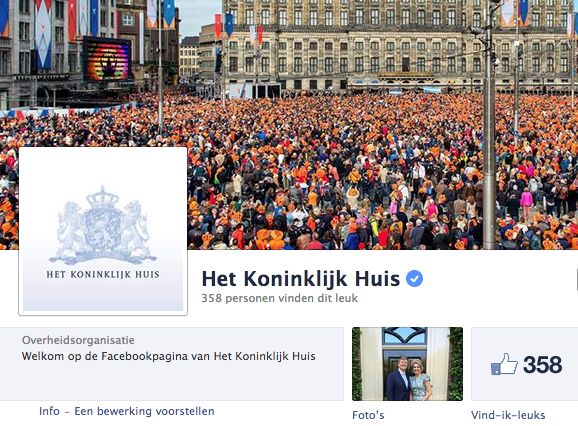Click the left lion of the coat of arms

coord(70,230)
